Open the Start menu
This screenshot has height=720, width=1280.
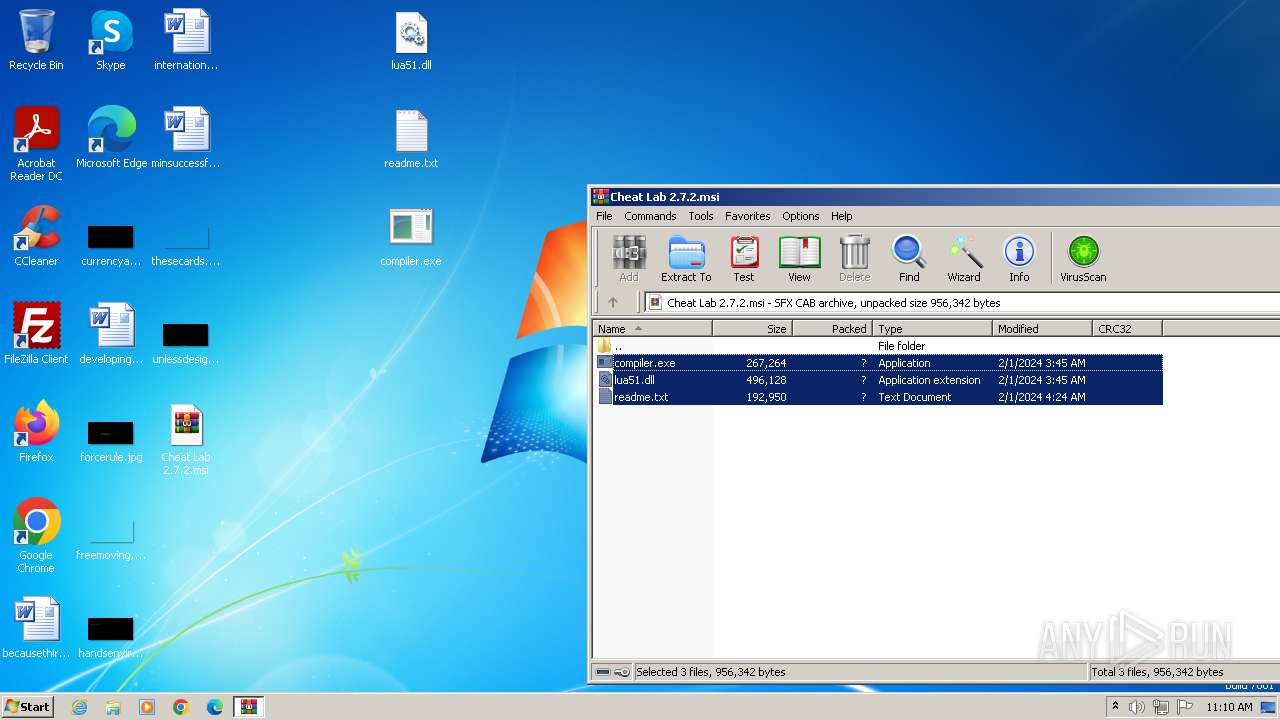pyautogui.click(x=27, y=706)
